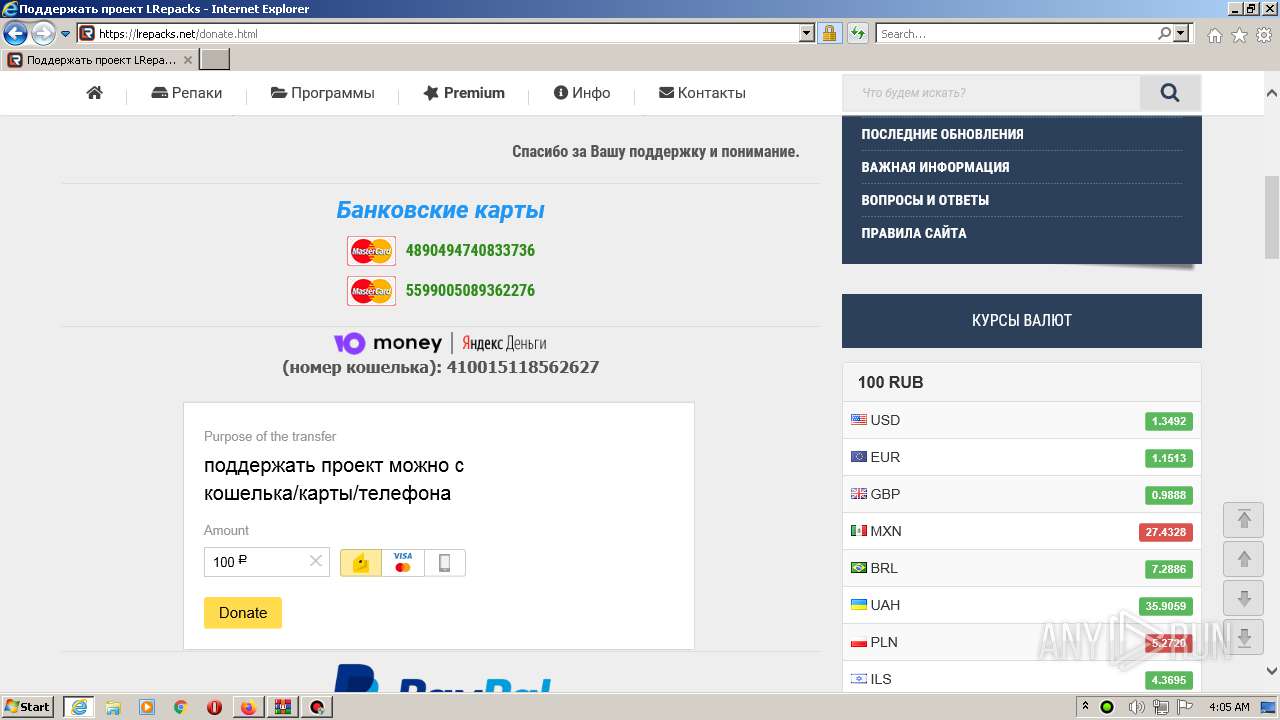Select the Поддержать проект LRepacks tab
The image size is (1280, 720).
tap(100, 60)
